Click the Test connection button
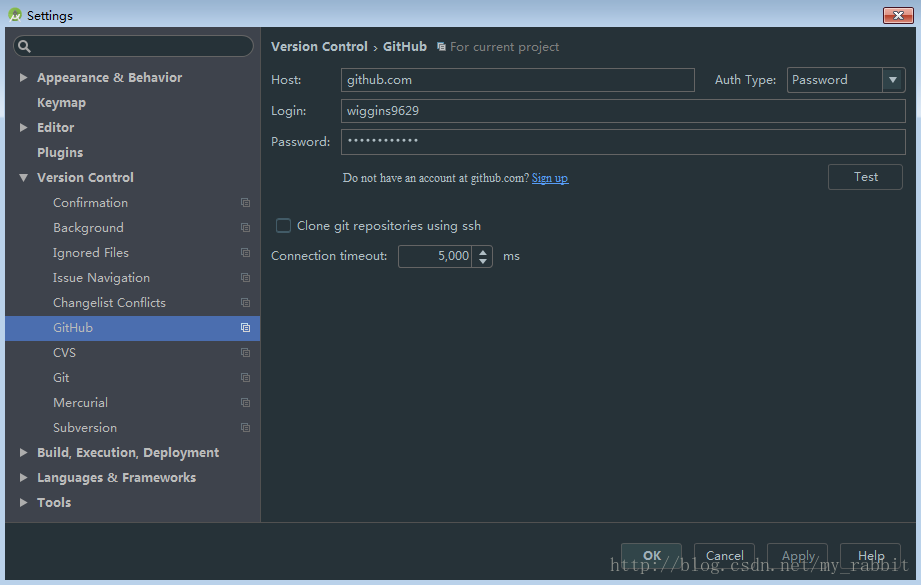Viewport: 921px width, 585px height. click(x=865, y=177)
